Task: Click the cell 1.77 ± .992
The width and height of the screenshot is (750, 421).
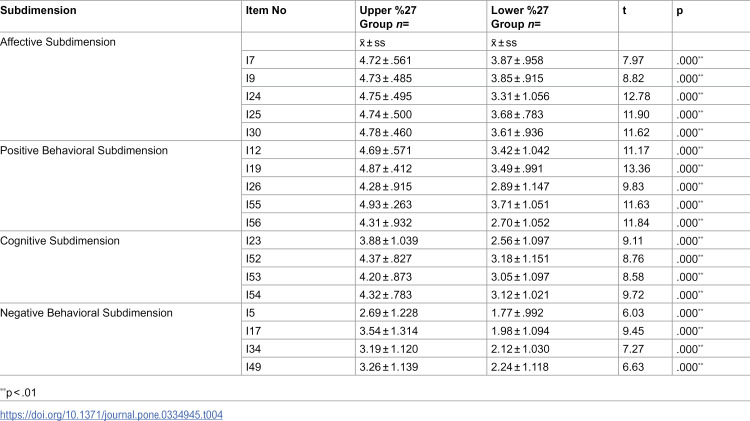Action: [x=517, y=313]
